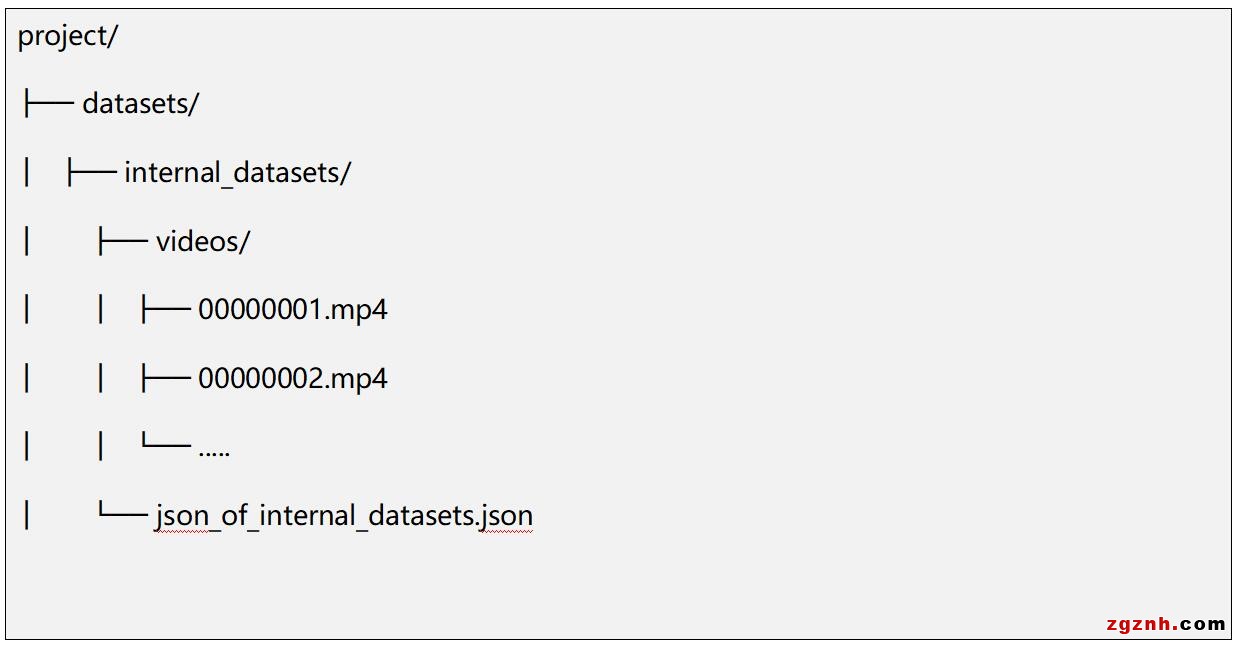Viewport: 1238px width, 647px height.
Task: Click the 00000001.mp4 file name
Action: coord(292,310)
